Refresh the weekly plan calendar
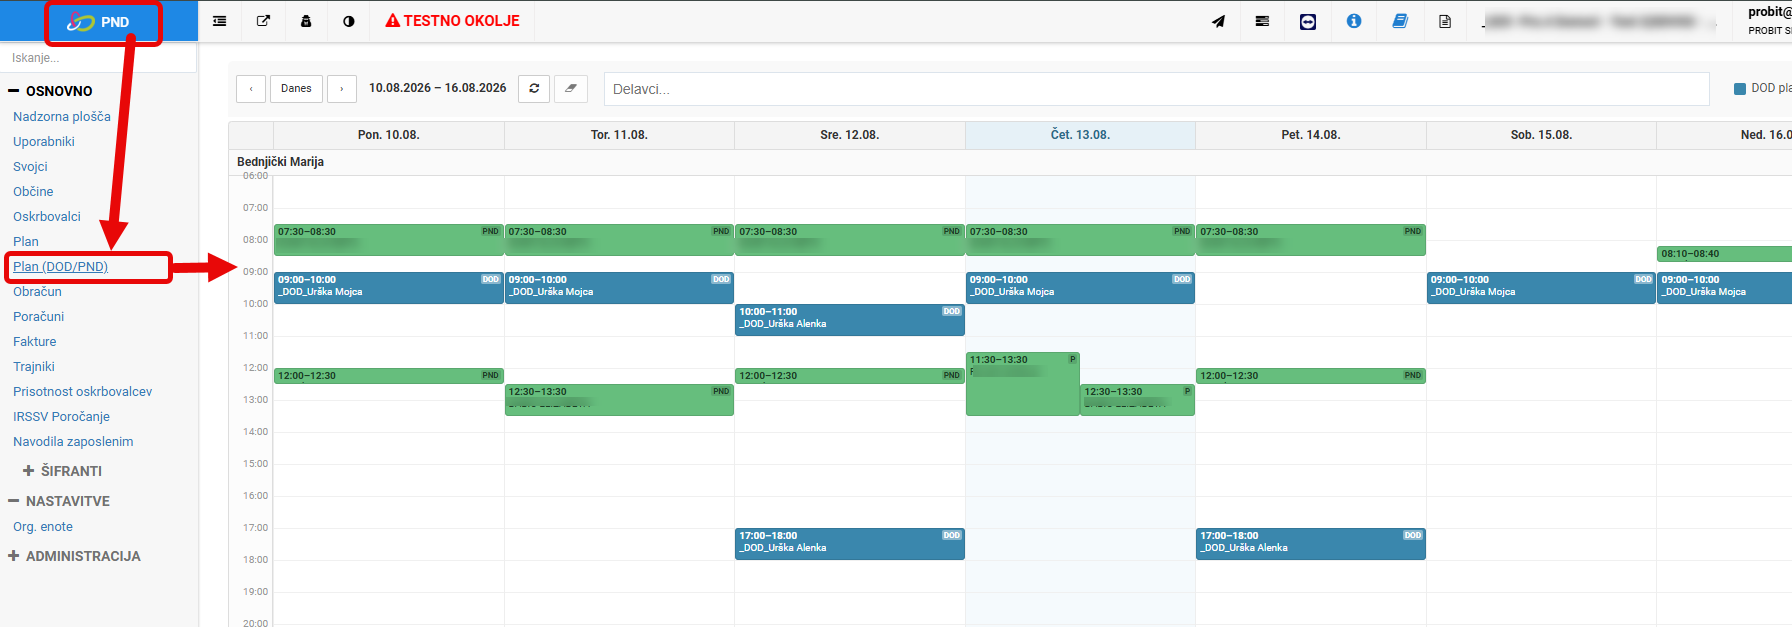The width and height of the screenshot is (1792, 627). [534, 88]
